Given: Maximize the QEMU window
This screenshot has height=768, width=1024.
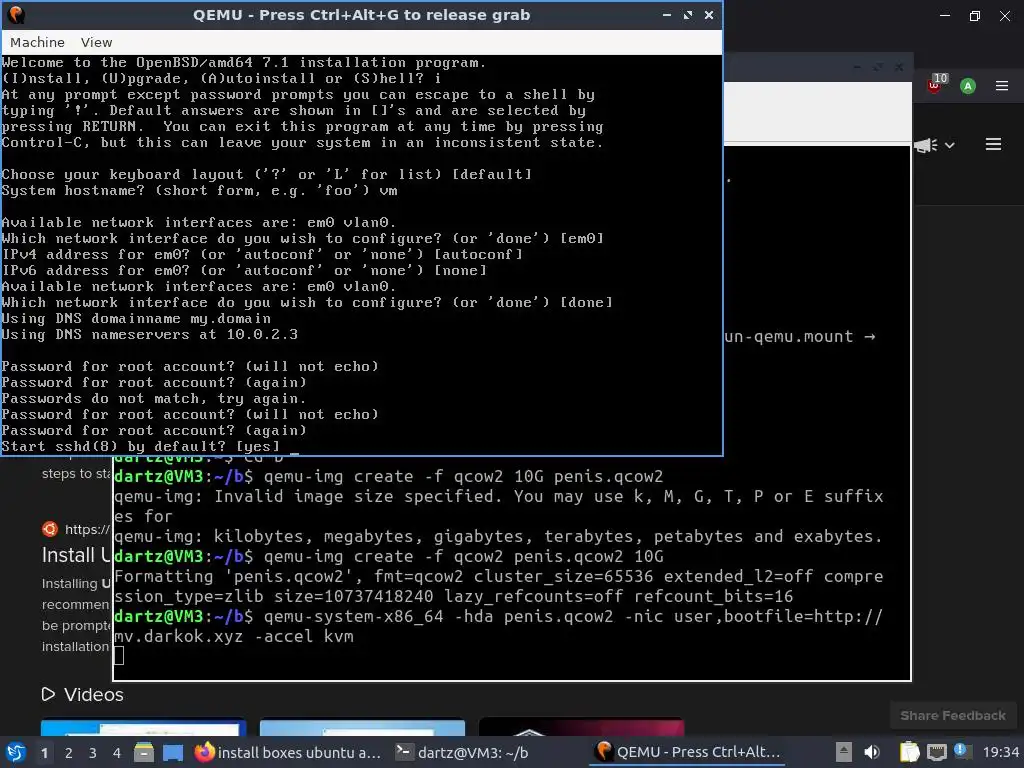Looking at the screenshot, I should click(688, 15).
